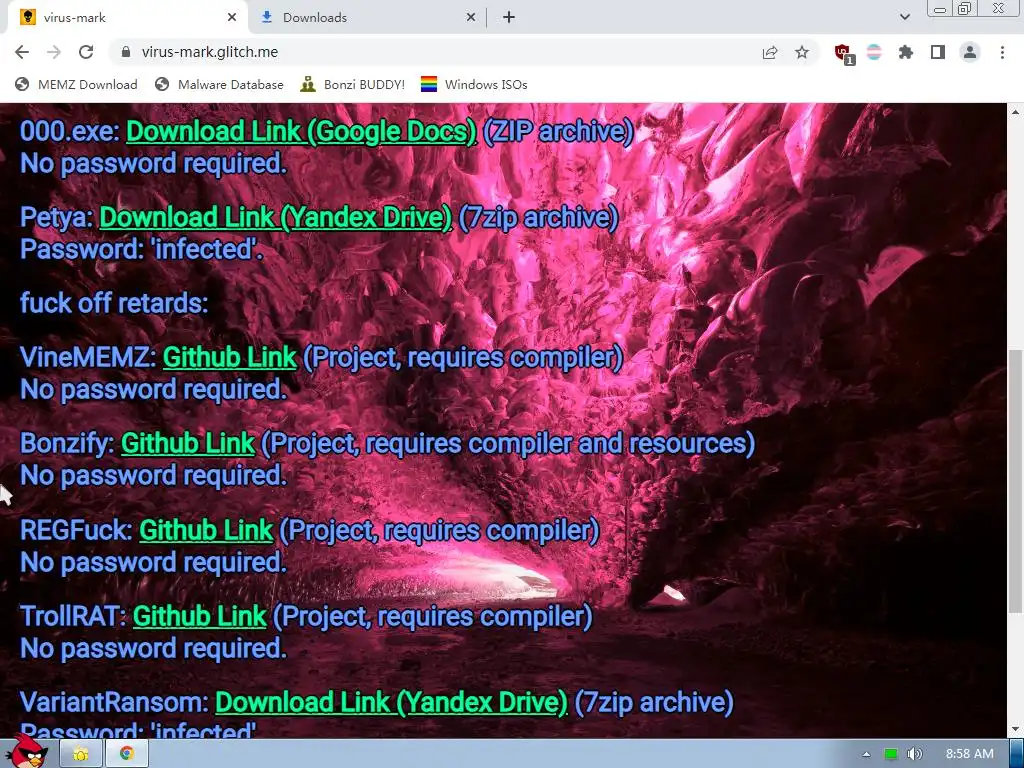1024x768 pixels.
Task: Open the File Explorer taskbar icon
Action: [80, 754]
